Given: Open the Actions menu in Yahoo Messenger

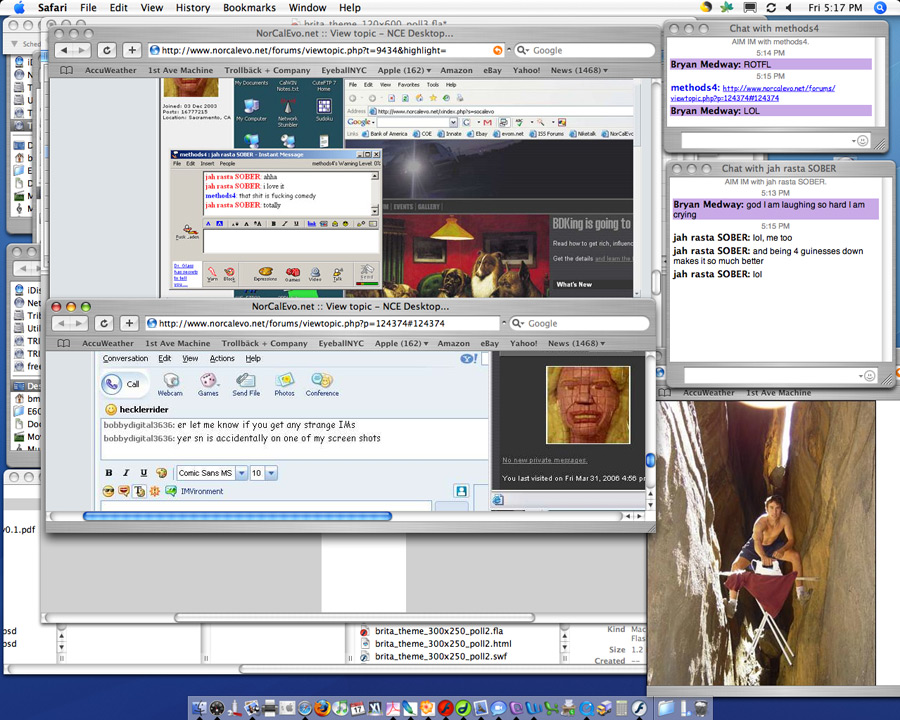Looking at the screenshot, I should click(222, 358).
